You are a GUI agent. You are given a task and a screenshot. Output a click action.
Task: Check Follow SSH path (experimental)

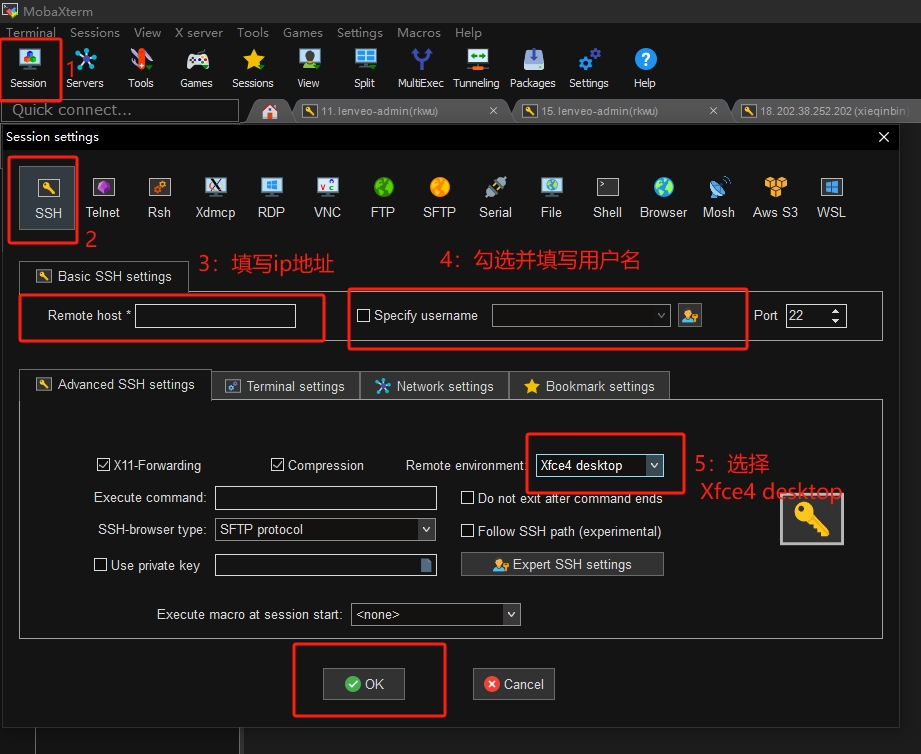point(468,531)
